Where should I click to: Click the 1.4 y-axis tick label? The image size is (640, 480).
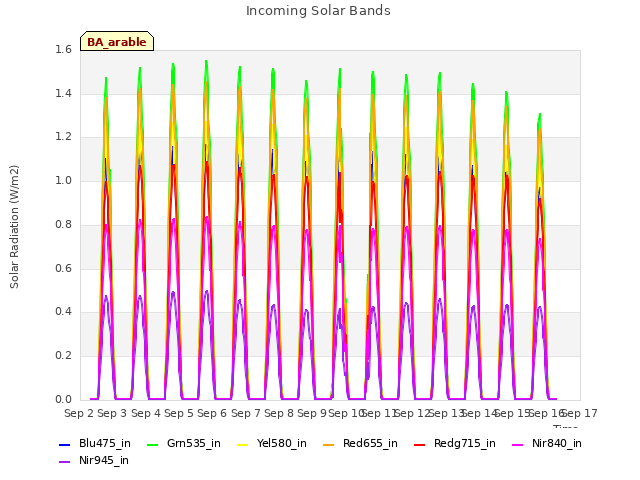tap(63, 93)
